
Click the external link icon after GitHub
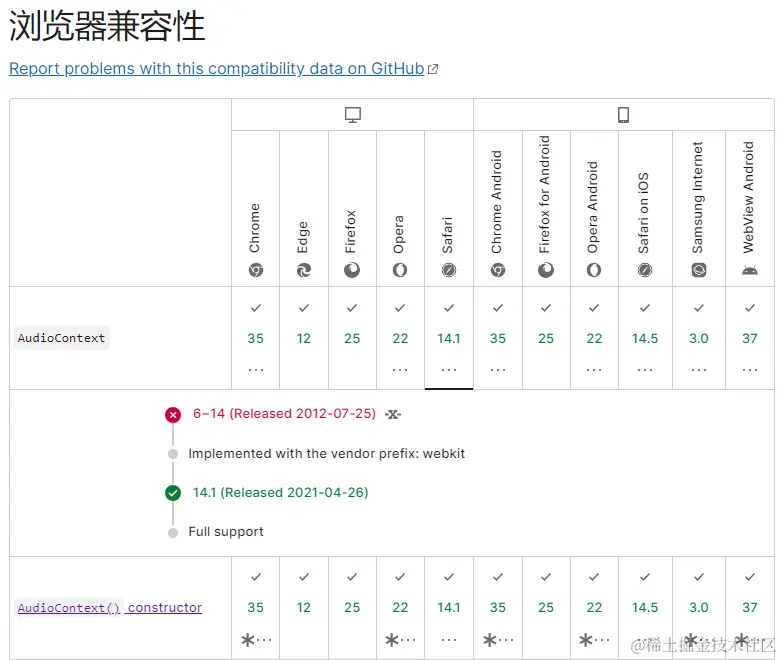click(433, 69)
